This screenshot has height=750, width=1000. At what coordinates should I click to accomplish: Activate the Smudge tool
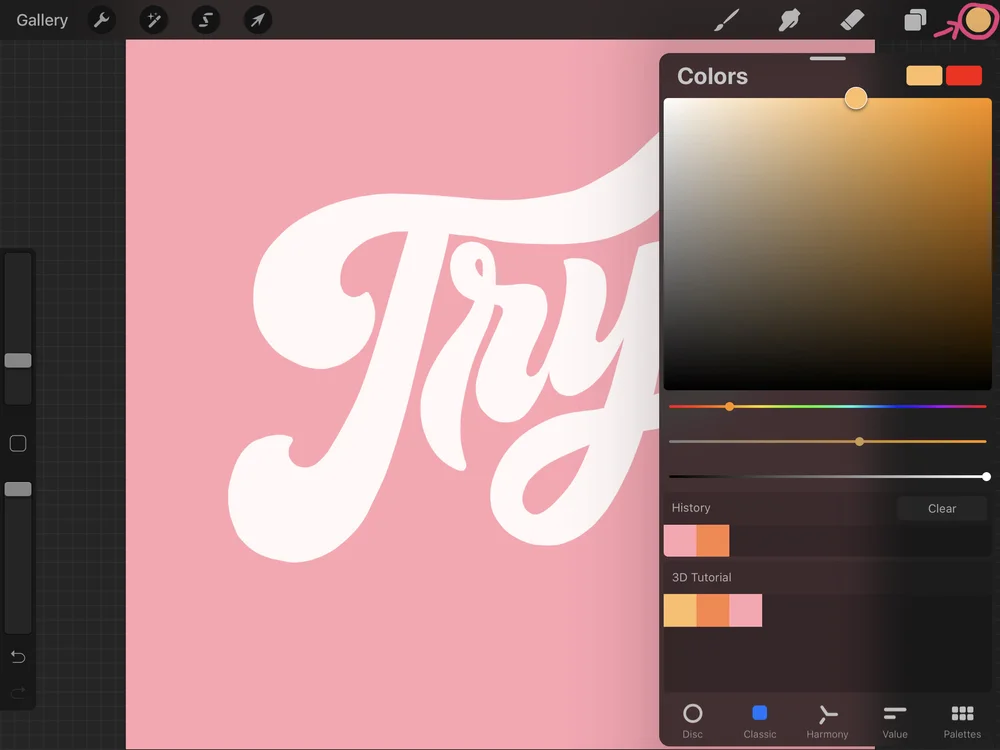pos(789,20)
